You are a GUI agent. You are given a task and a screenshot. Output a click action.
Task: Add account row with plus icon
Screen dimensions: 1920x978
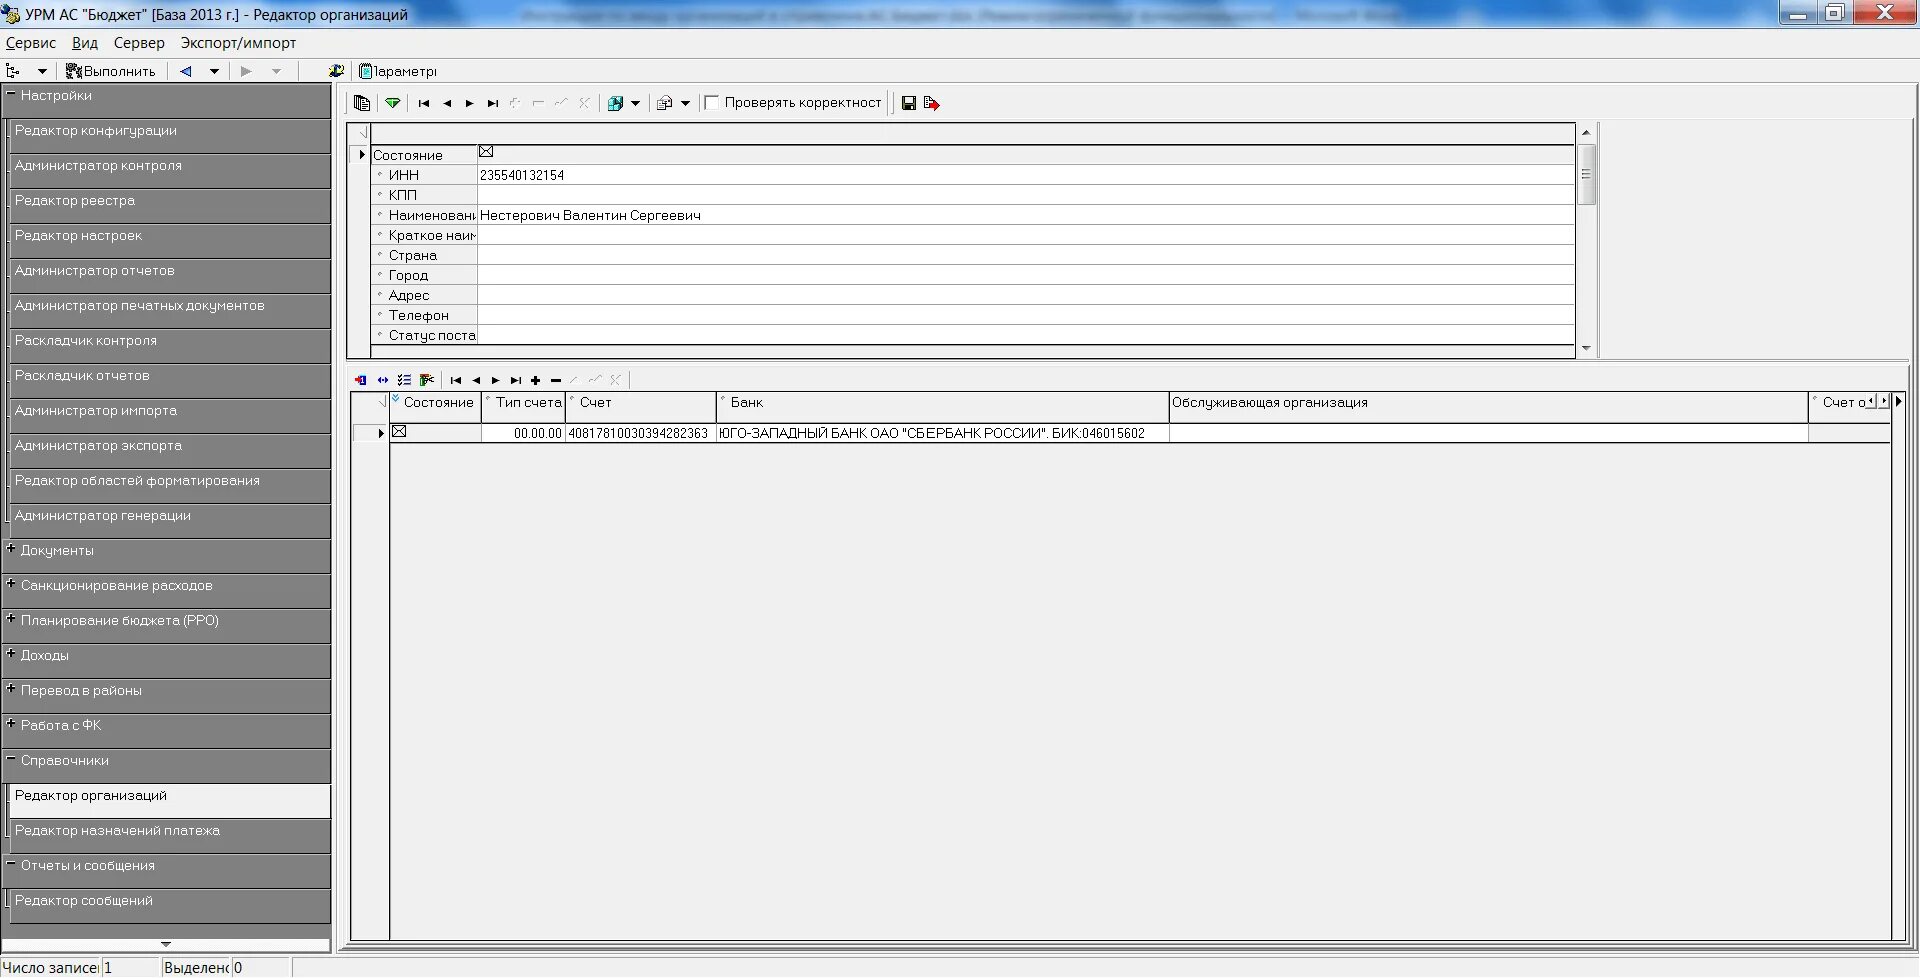click(x=536, y=380)
